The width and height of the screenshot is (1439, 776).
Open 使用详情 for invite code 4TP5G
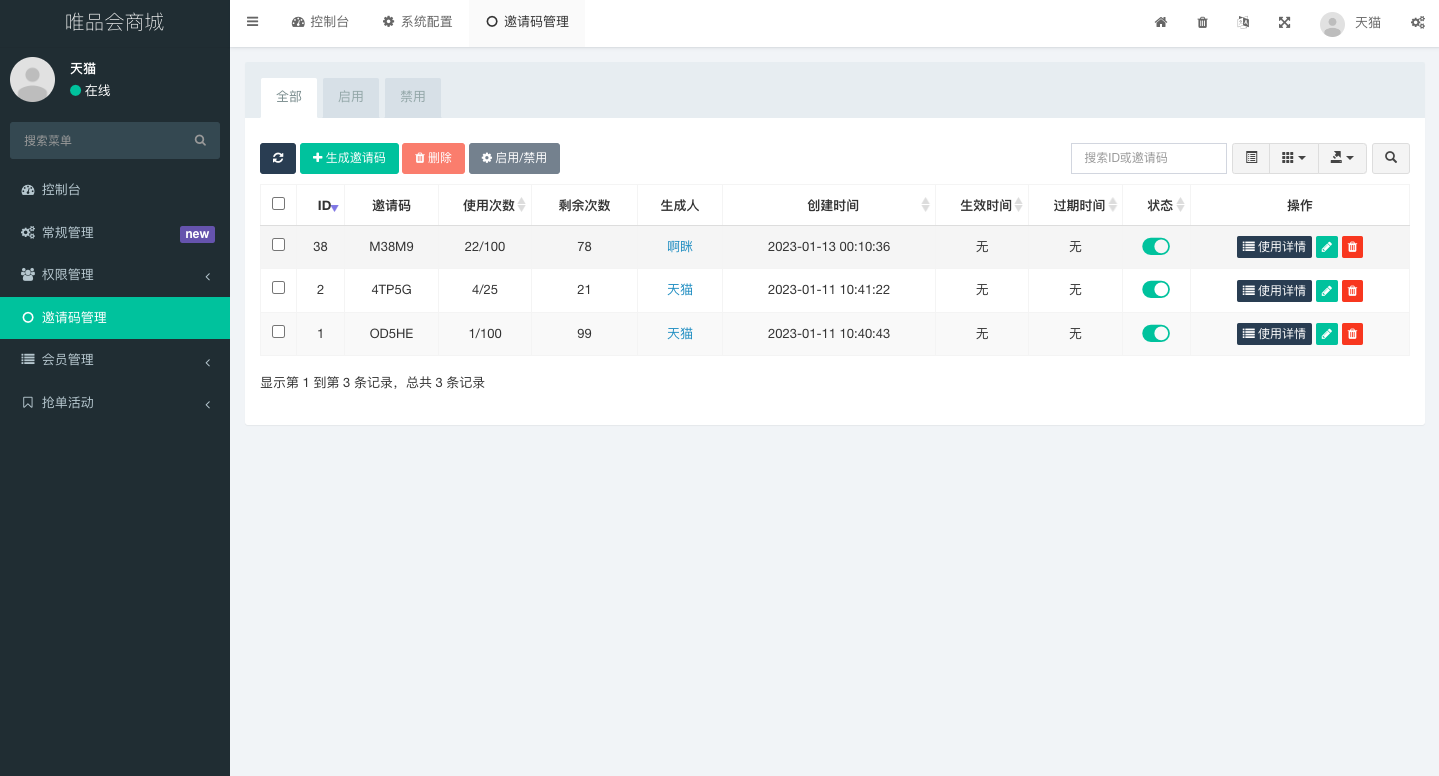[x=1273, y=291]
